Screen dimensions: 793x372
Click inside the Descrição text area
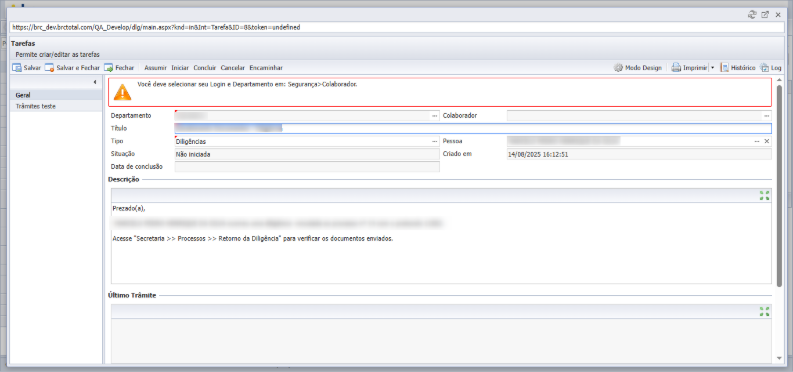tap(441, 243)
